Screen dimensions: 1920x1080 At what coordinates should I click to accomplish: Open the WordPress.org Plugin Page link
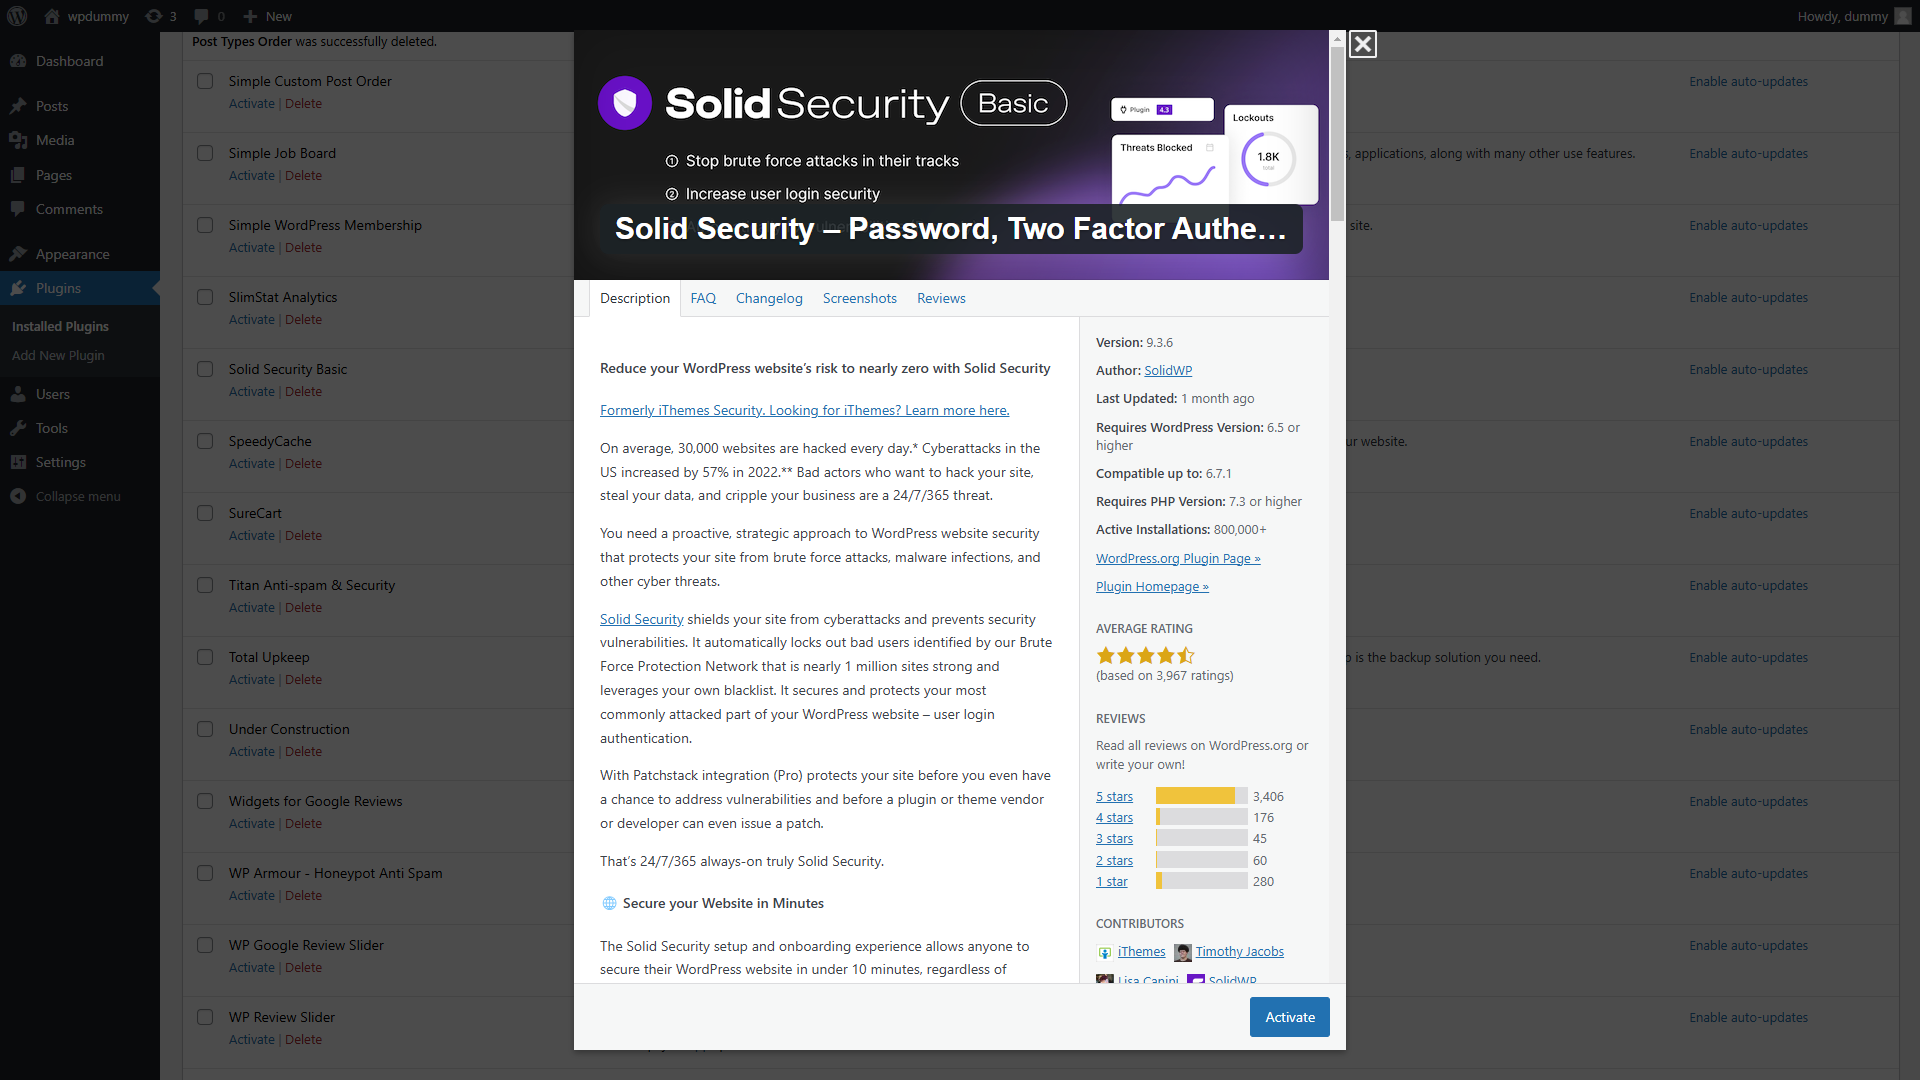pyautogui.click(x=1178, y=558)
